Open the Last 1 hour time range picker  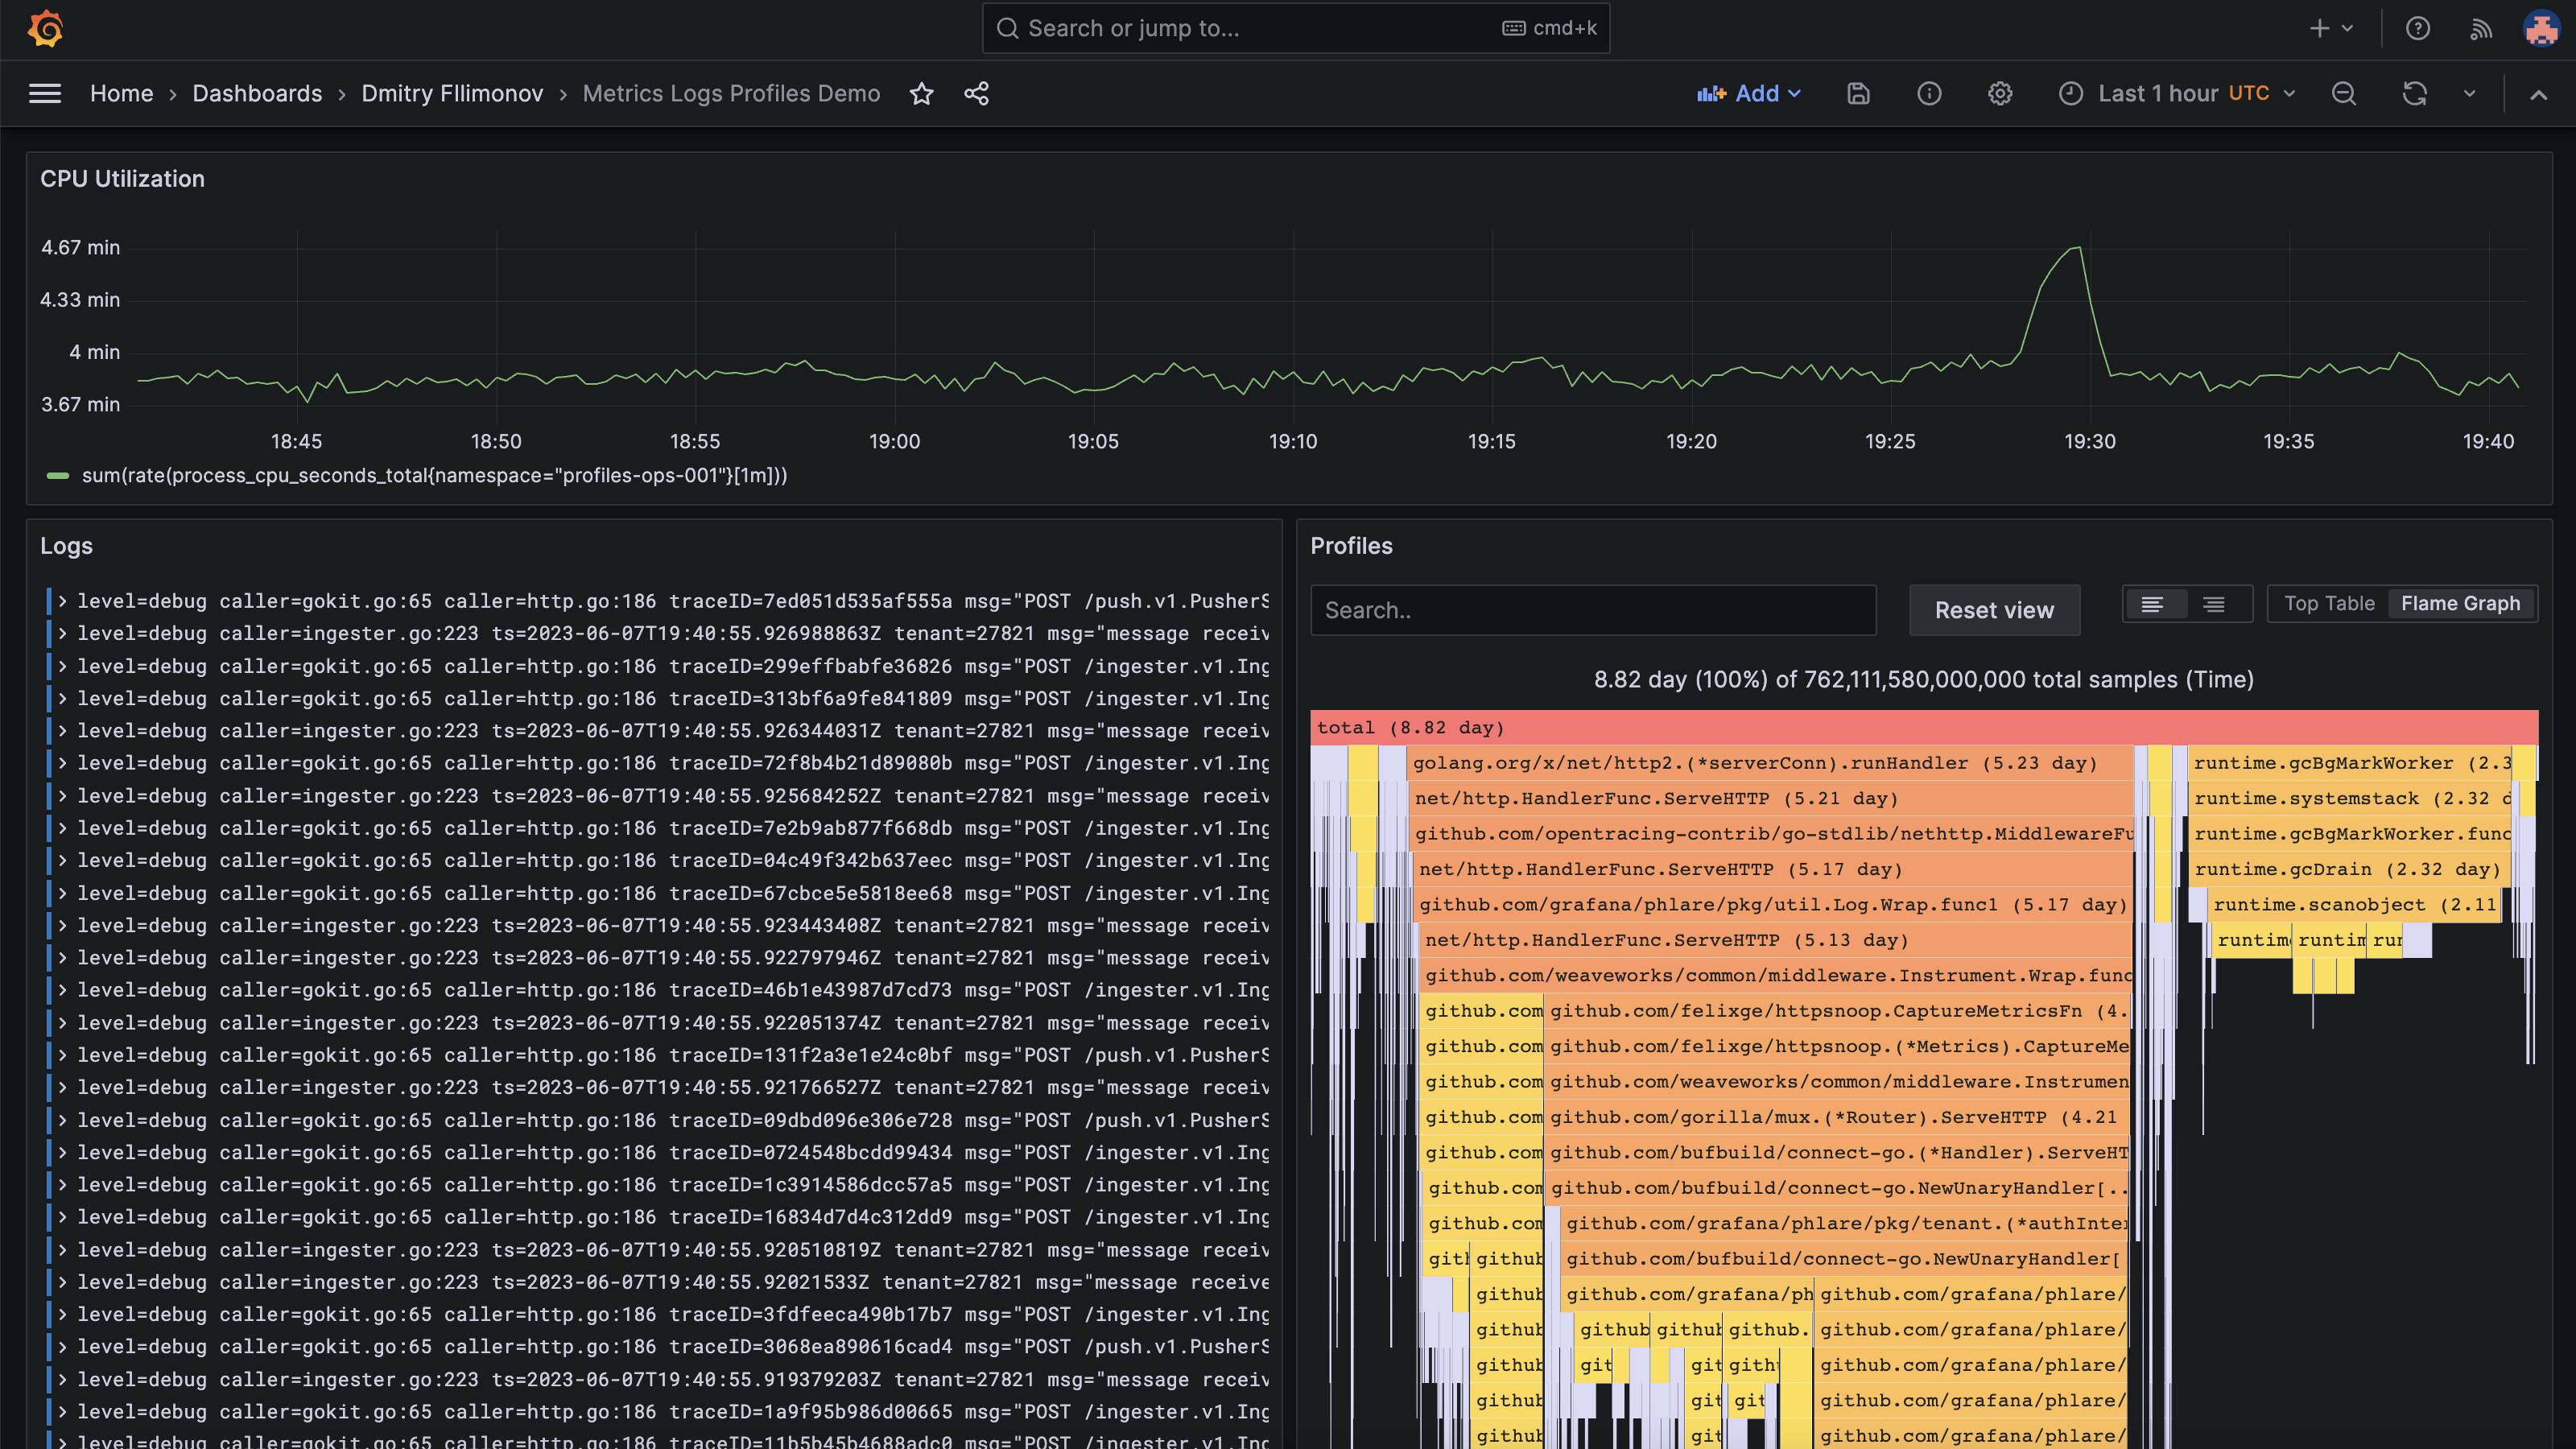[x=2177, y=93]
